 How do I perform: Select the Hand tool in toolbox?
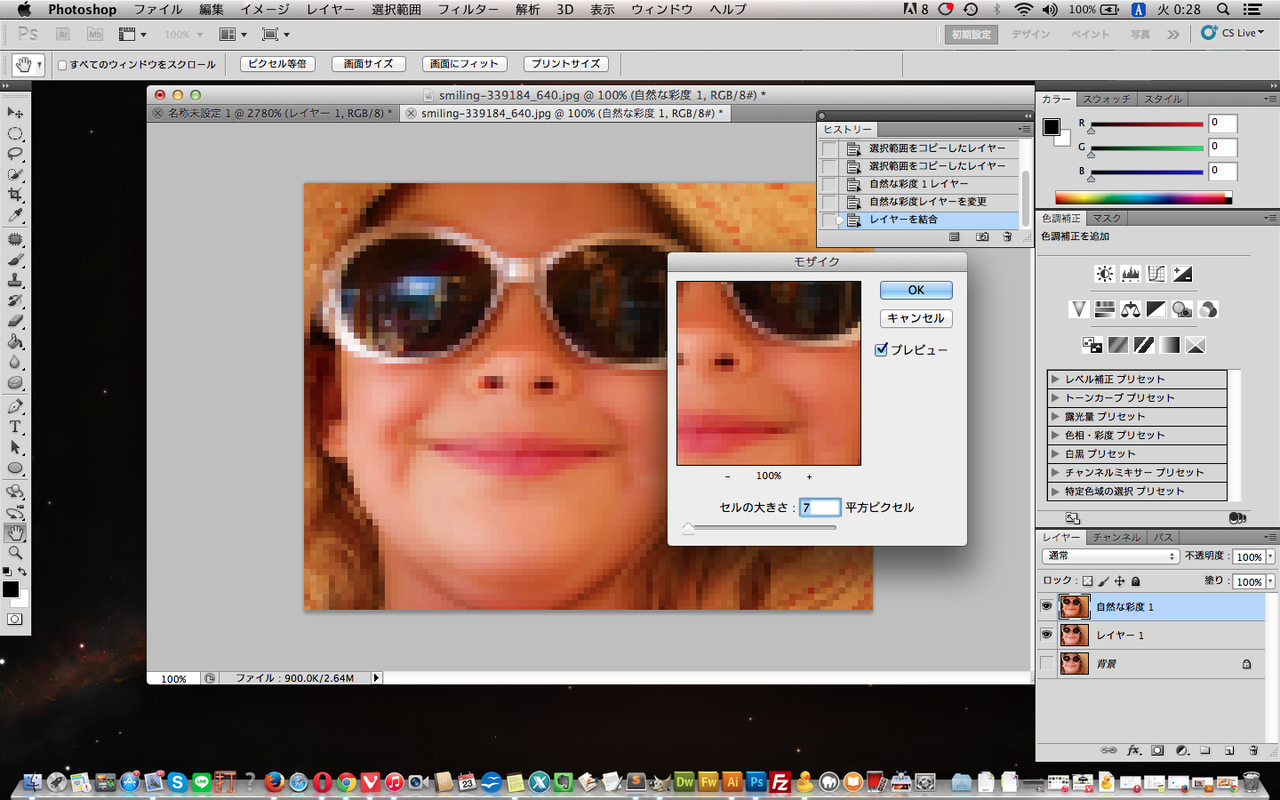click(x=15, y=533)
